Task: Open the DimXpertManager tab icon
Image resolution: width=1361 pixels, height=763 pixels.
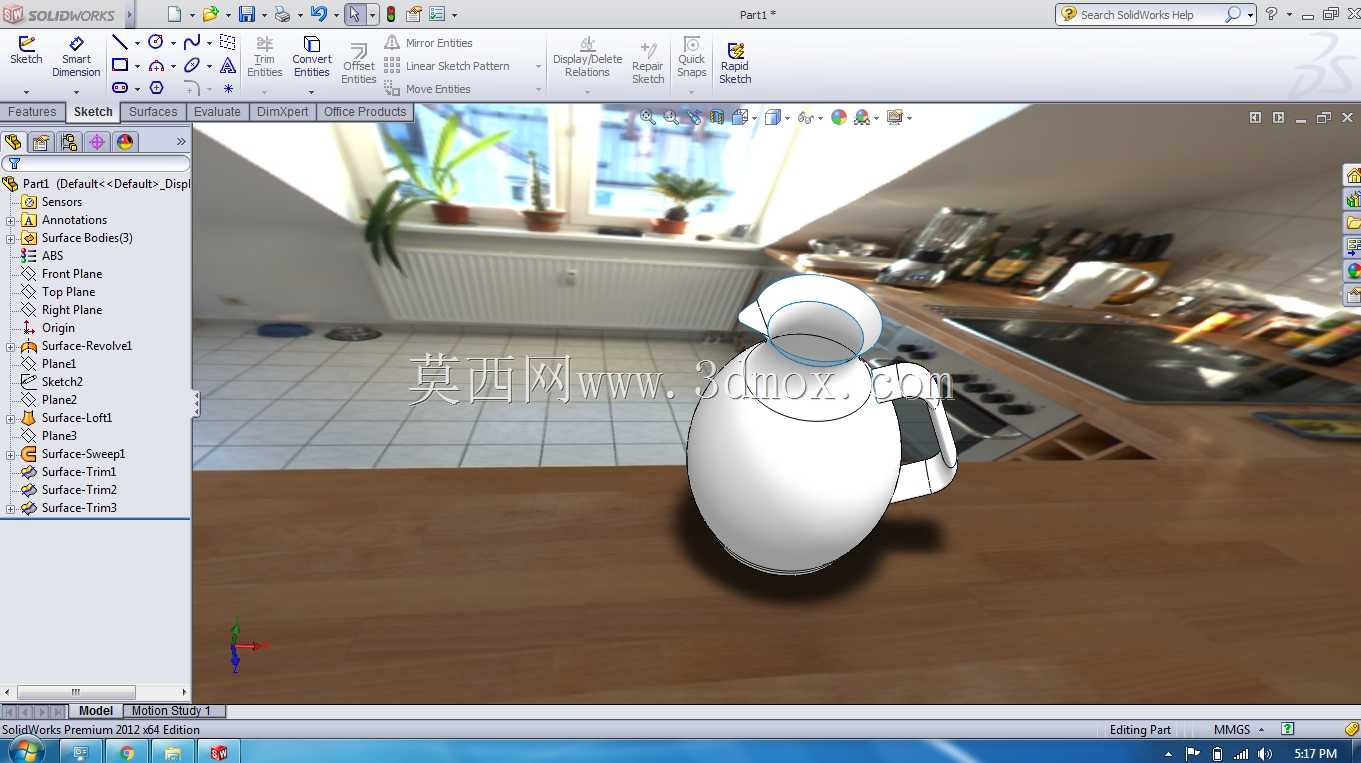Action: (x=97, y=142)
